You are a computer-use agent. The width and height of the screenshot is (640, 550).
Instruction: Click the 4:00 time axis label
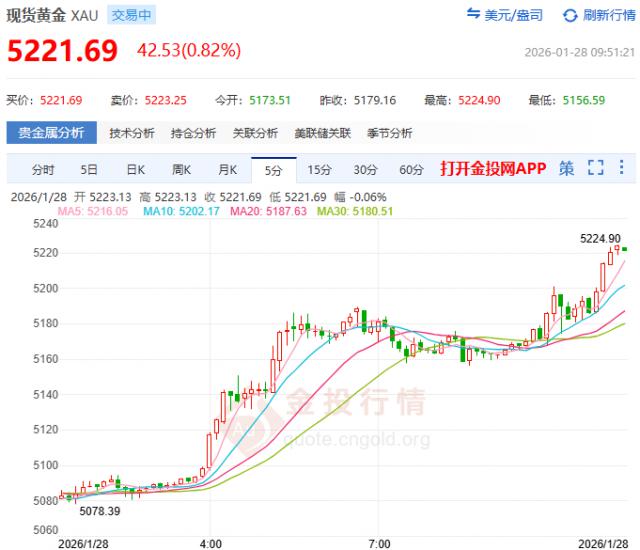click(x=211, y=543)
